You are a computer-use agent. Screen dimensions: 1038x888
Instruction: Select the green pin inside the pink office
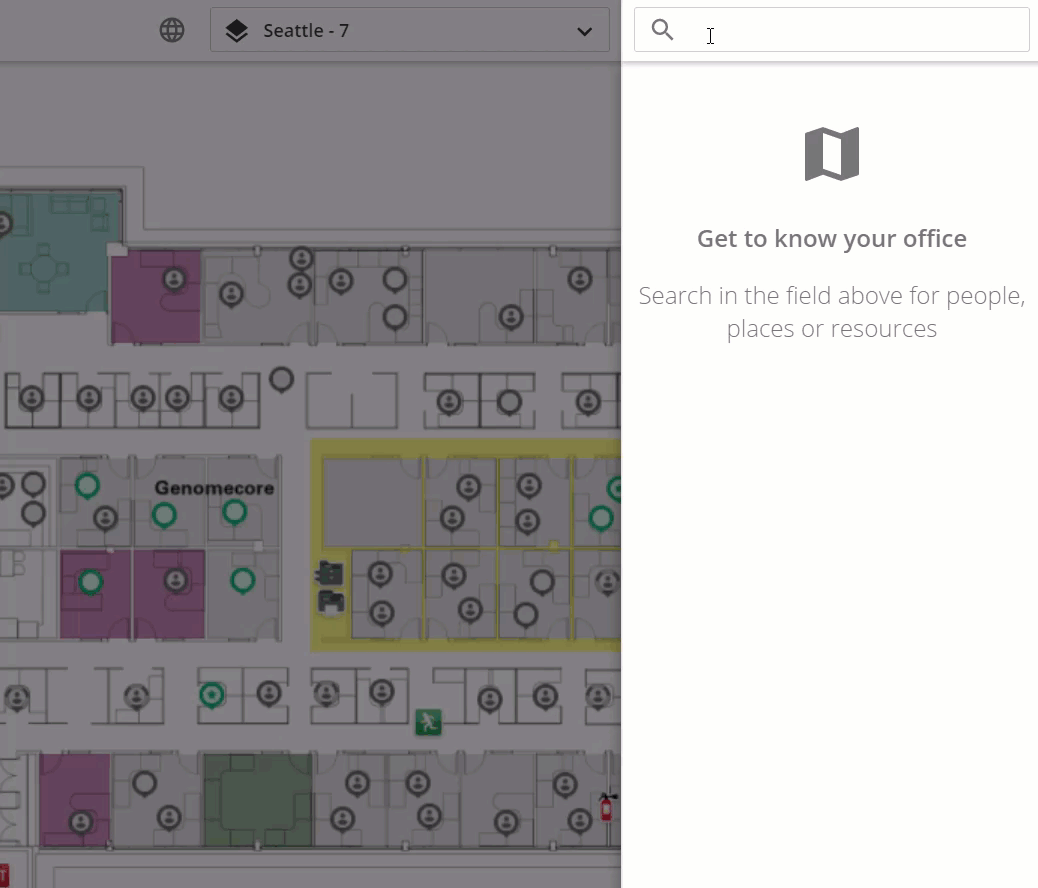click(x=91, y=581)
